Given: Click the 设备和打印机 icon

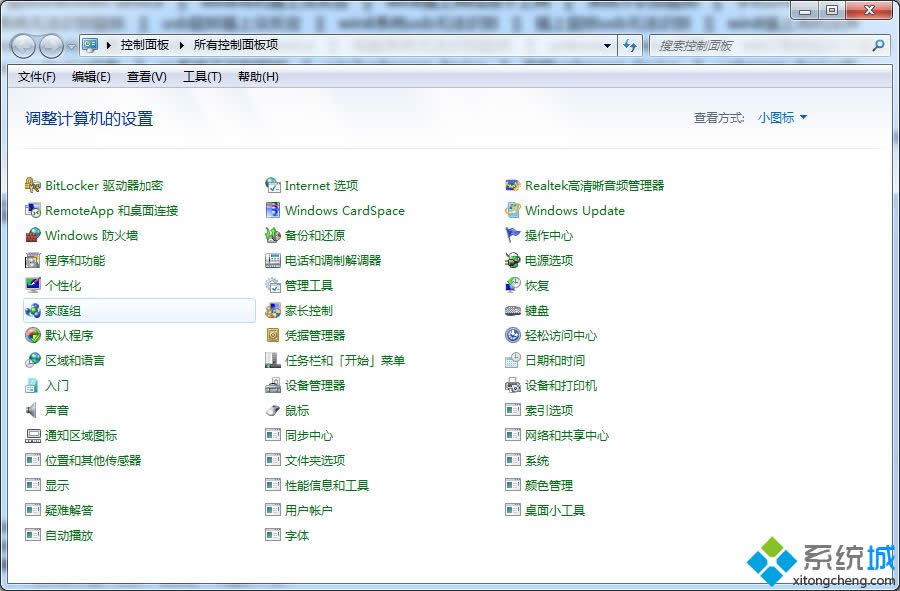Looking at the screenshot, I should click(513, 386).
